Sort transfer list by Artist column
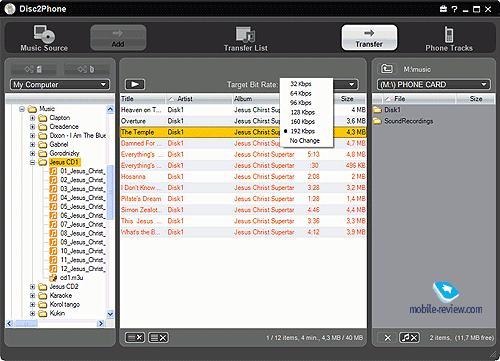Screen dimensions: 500x361 [x=199, y=99]
